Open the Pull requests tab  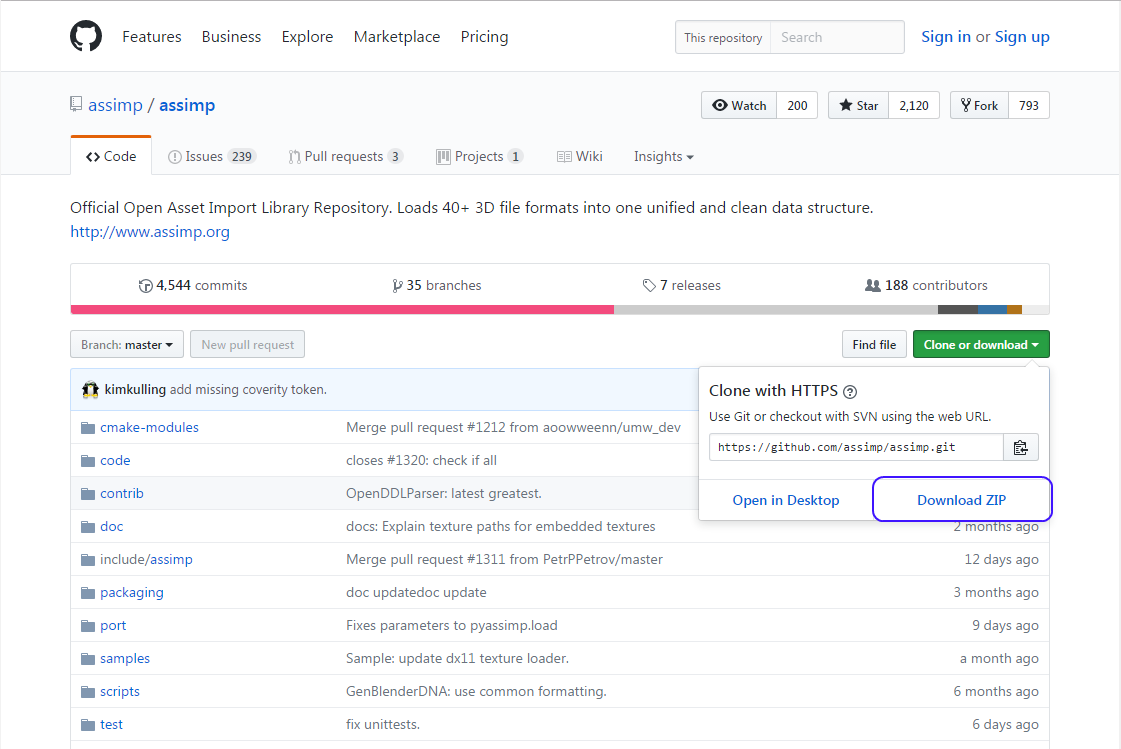pos(346,157)
